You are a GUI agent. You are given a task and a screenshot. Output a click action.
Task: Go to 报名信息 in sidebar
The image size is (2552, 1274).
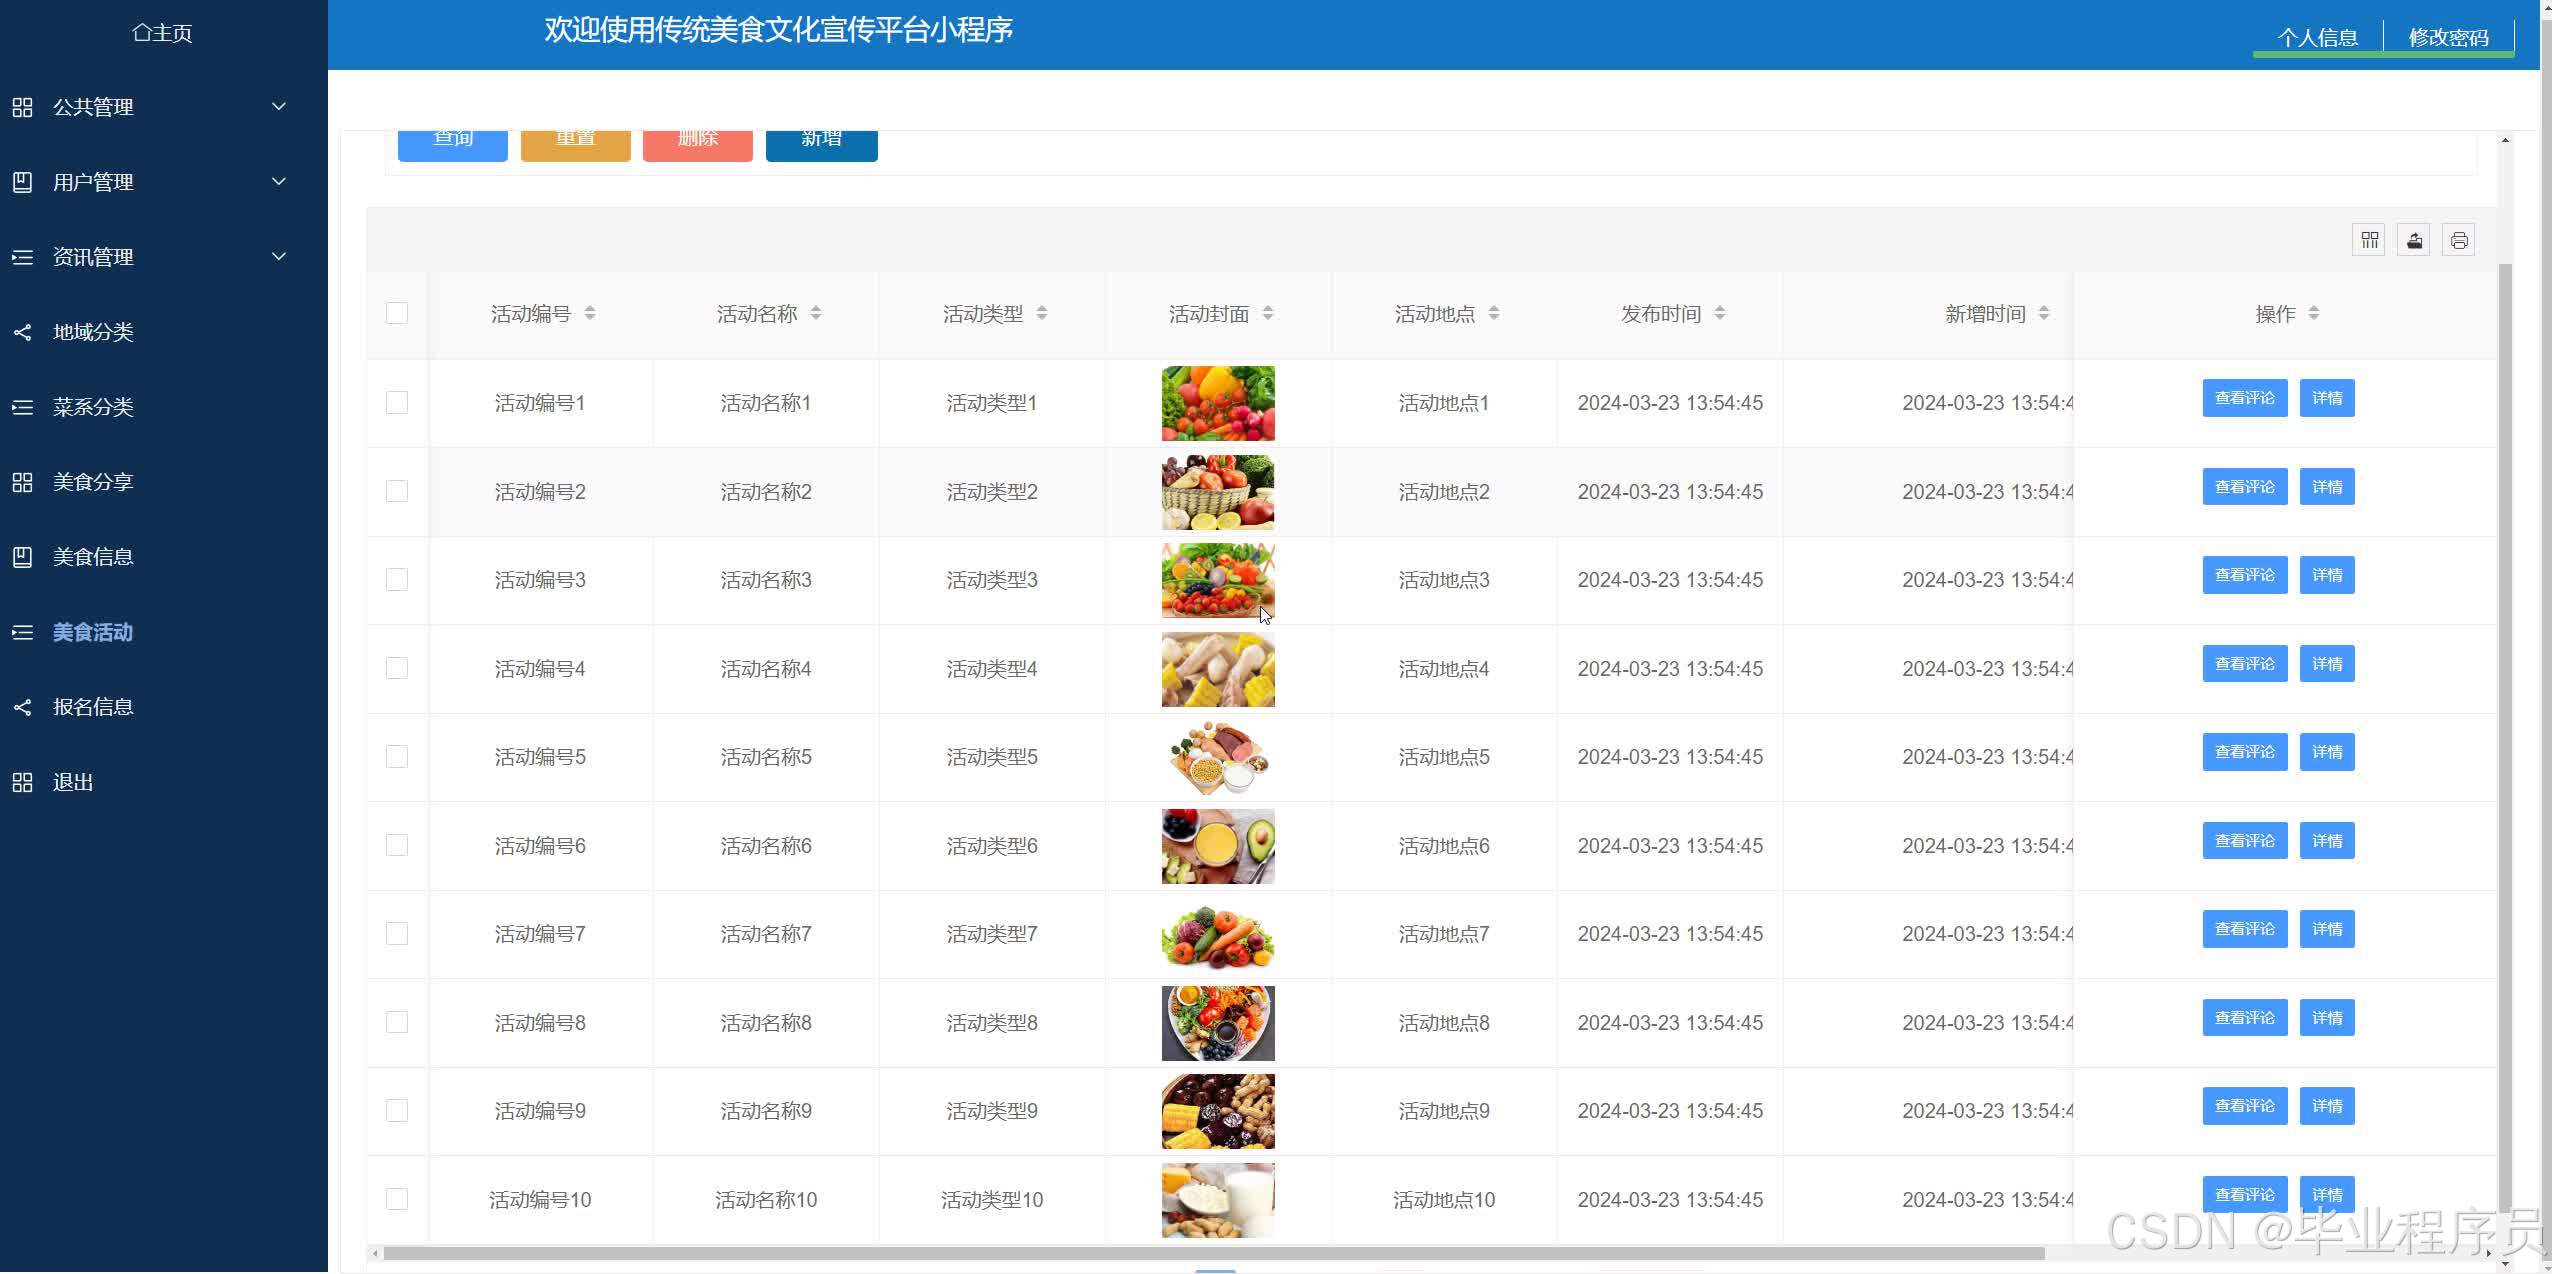pyautogui.click(x=93, y=707)
